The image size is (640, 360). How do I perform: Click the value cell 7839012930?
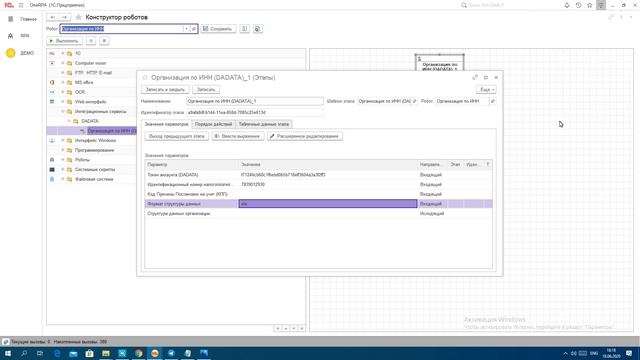coord(328,184)
